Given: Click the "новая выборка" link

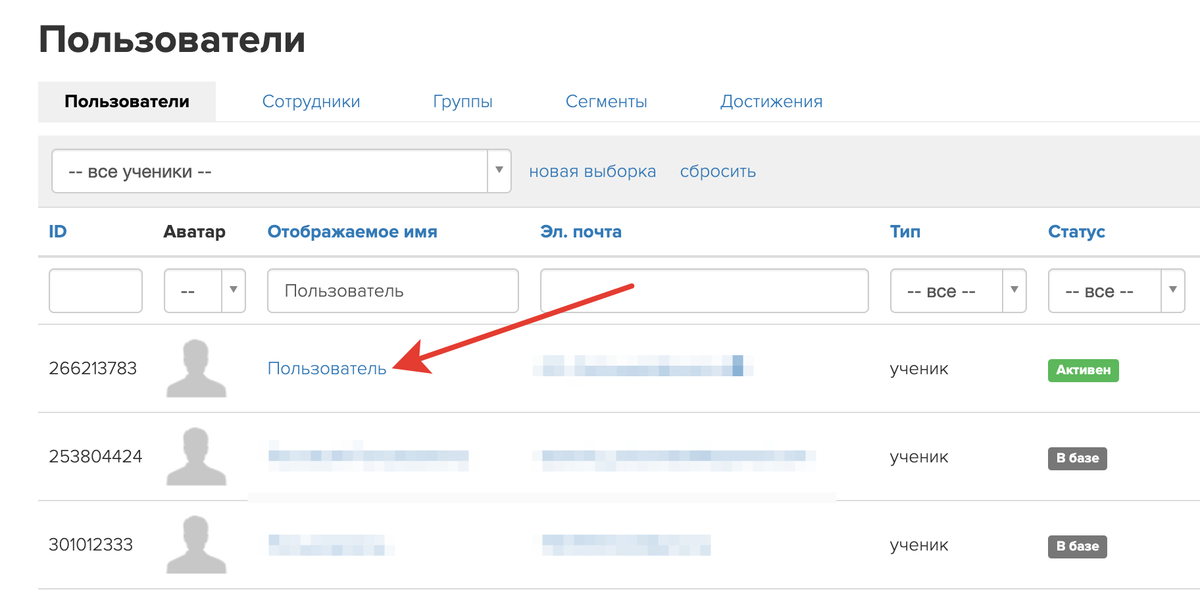Looking at the screenshot, I should tap(592, 171).
